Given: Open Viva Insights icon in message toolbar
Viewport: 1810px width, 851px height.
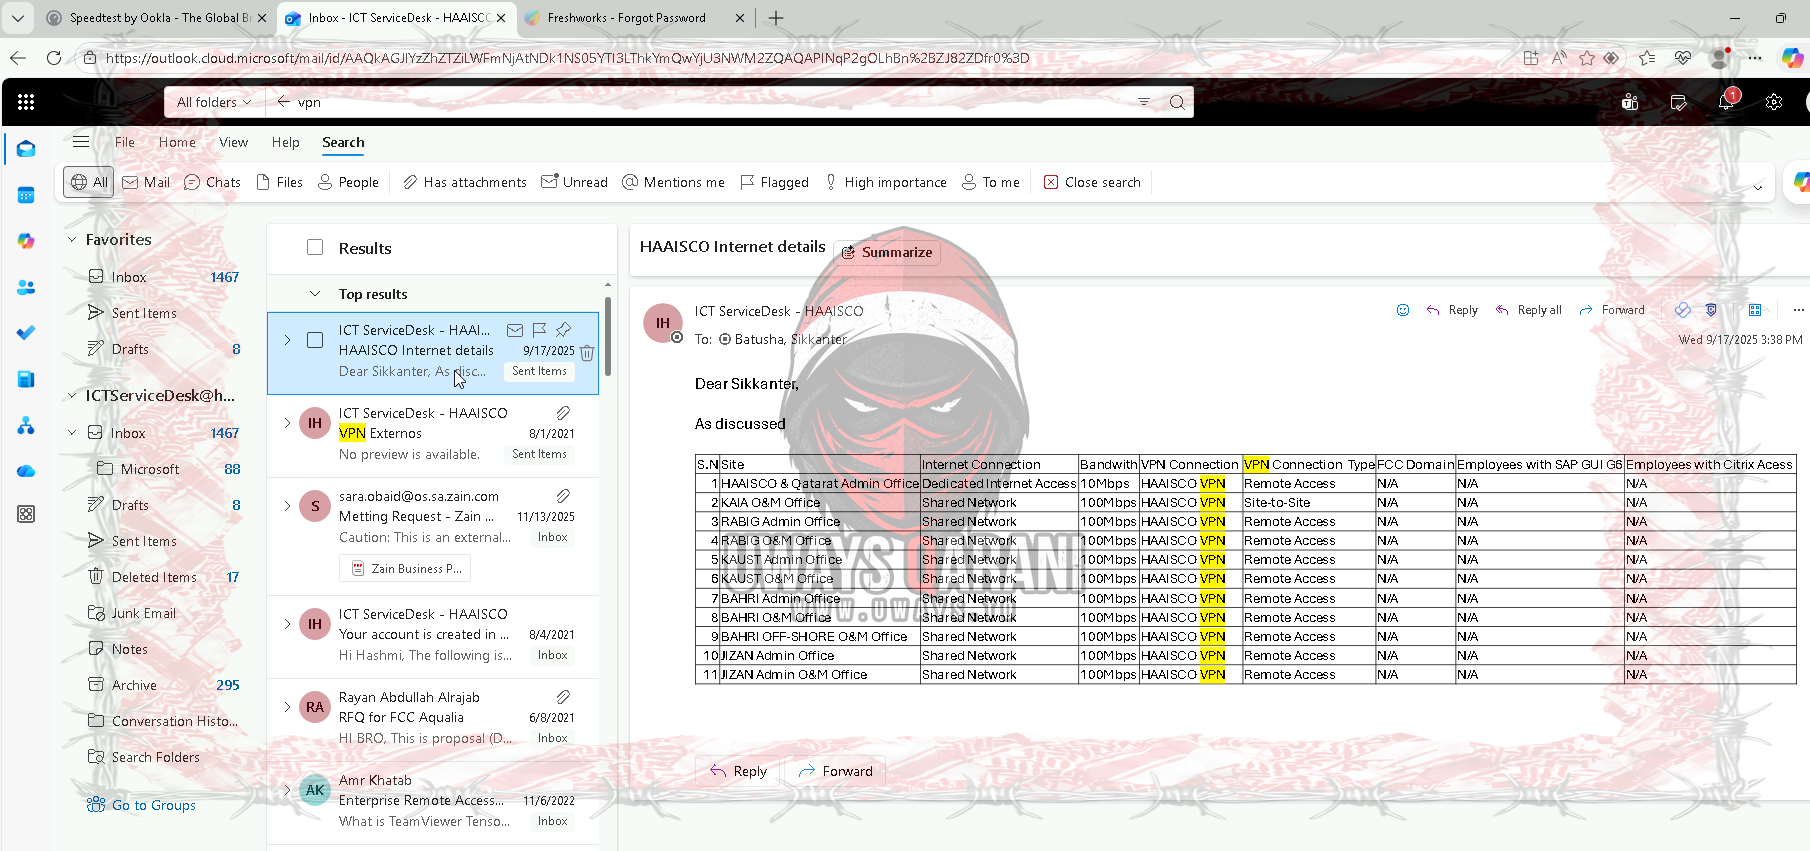Looking at the screenshot, I should [x=1683, y=310].
